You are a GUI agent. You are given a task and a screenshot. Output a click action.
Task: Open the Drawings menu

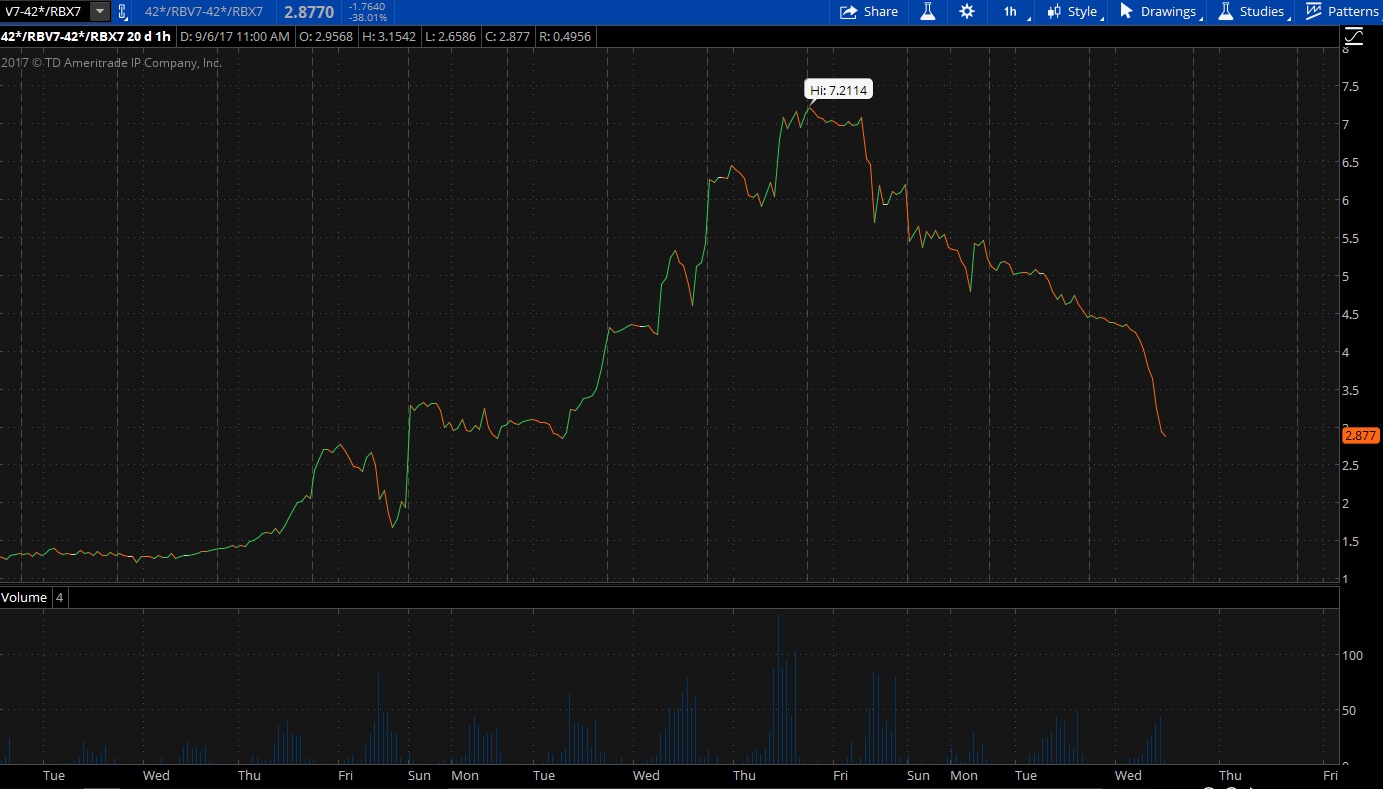[1158, 12]
